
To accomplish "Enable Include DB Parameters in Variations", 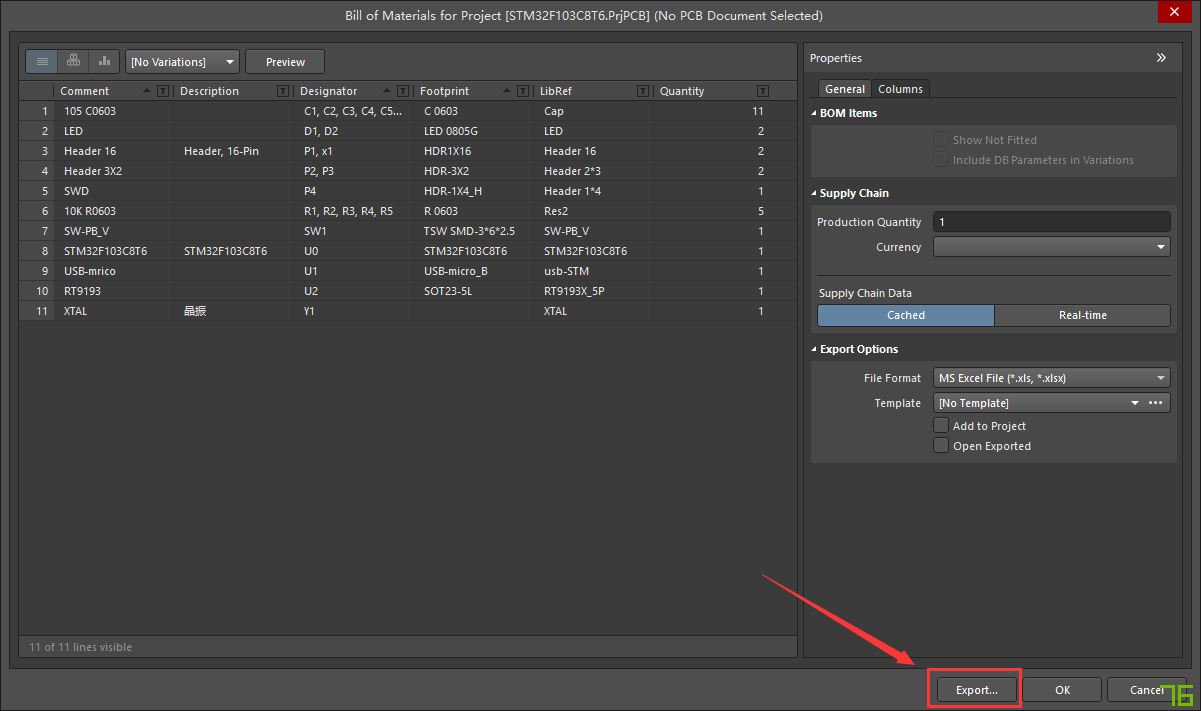I will point(940,160).
